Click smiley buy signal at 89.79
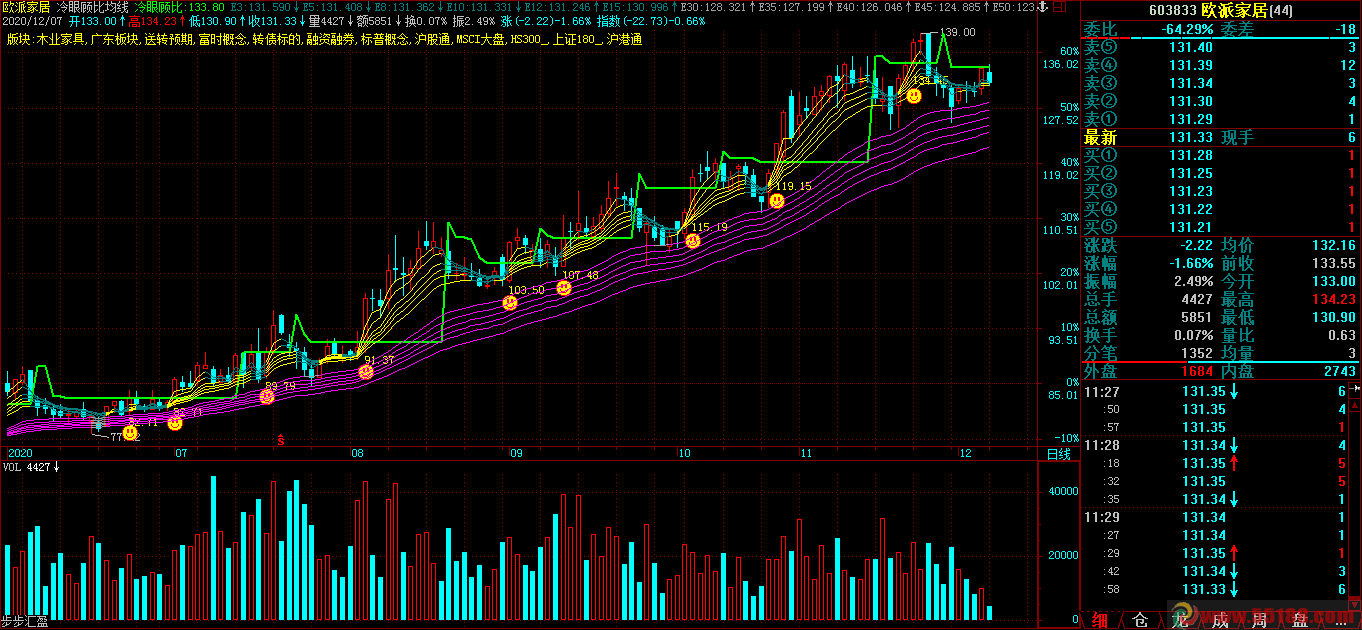 point(267,397)
